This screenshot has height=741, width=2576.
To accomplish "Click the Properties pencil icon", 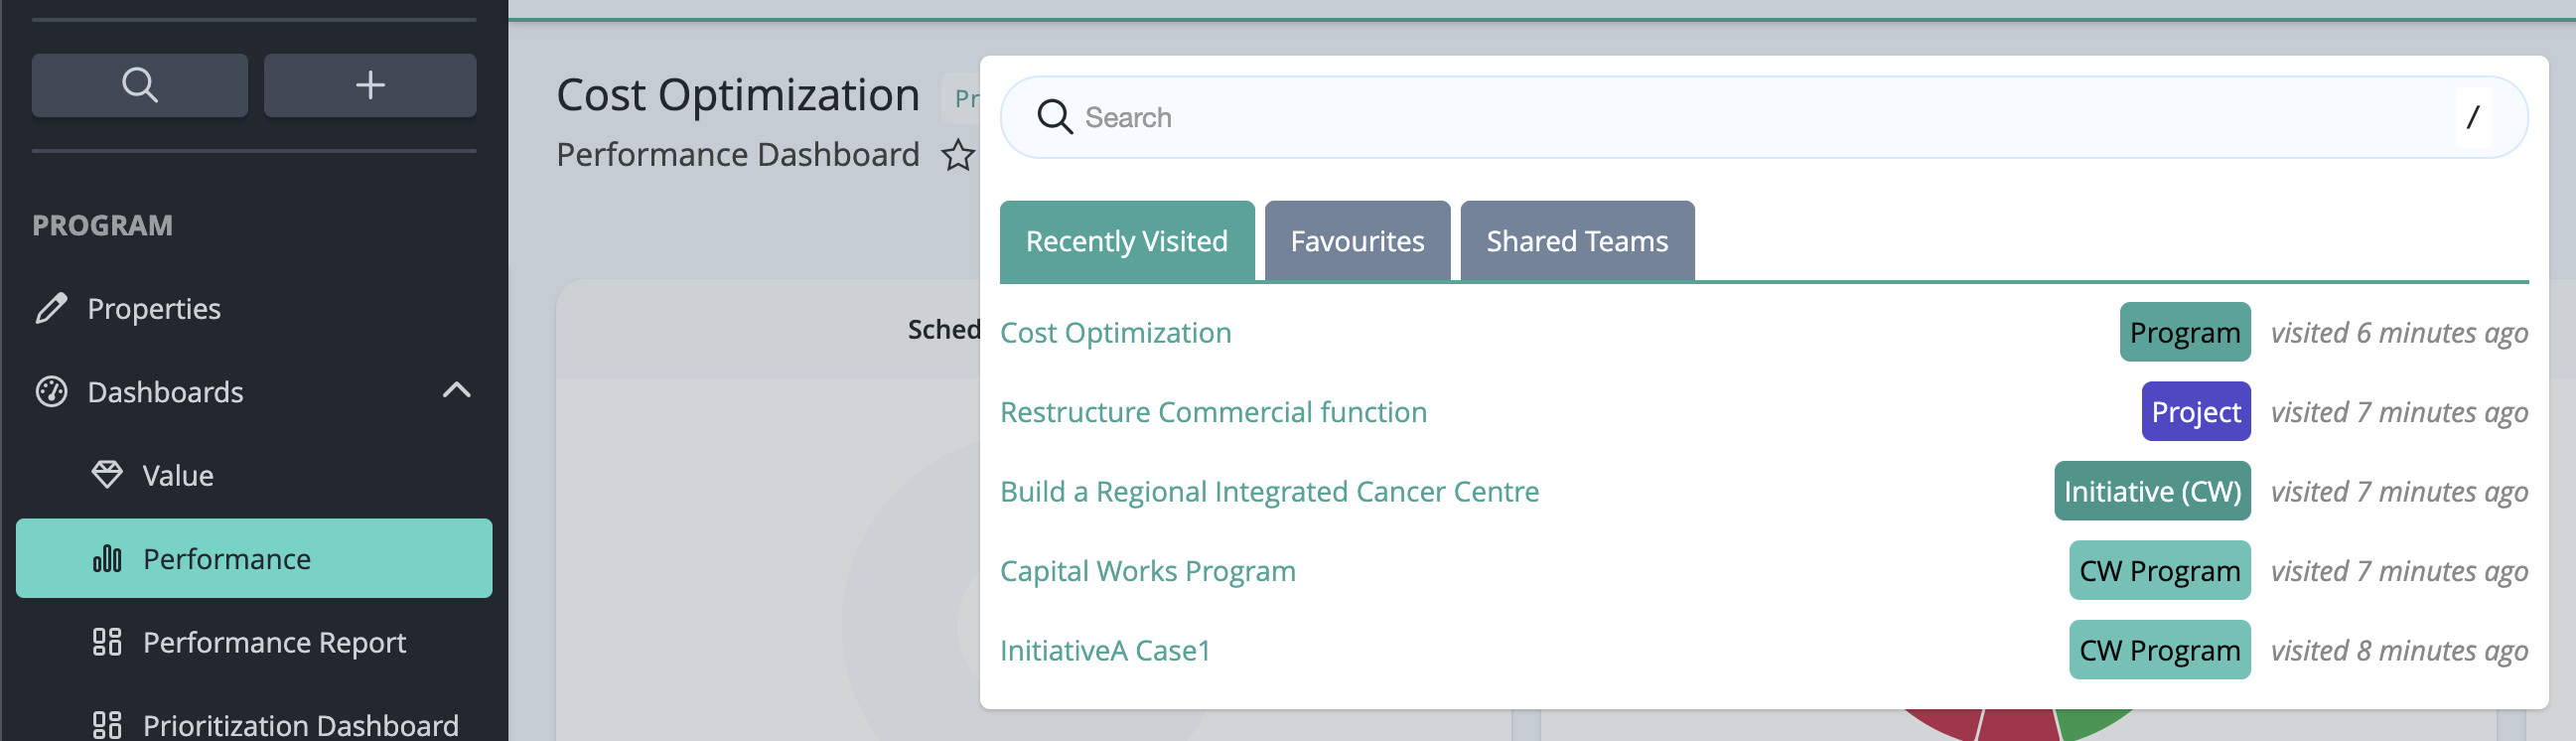I will [51, 308].
